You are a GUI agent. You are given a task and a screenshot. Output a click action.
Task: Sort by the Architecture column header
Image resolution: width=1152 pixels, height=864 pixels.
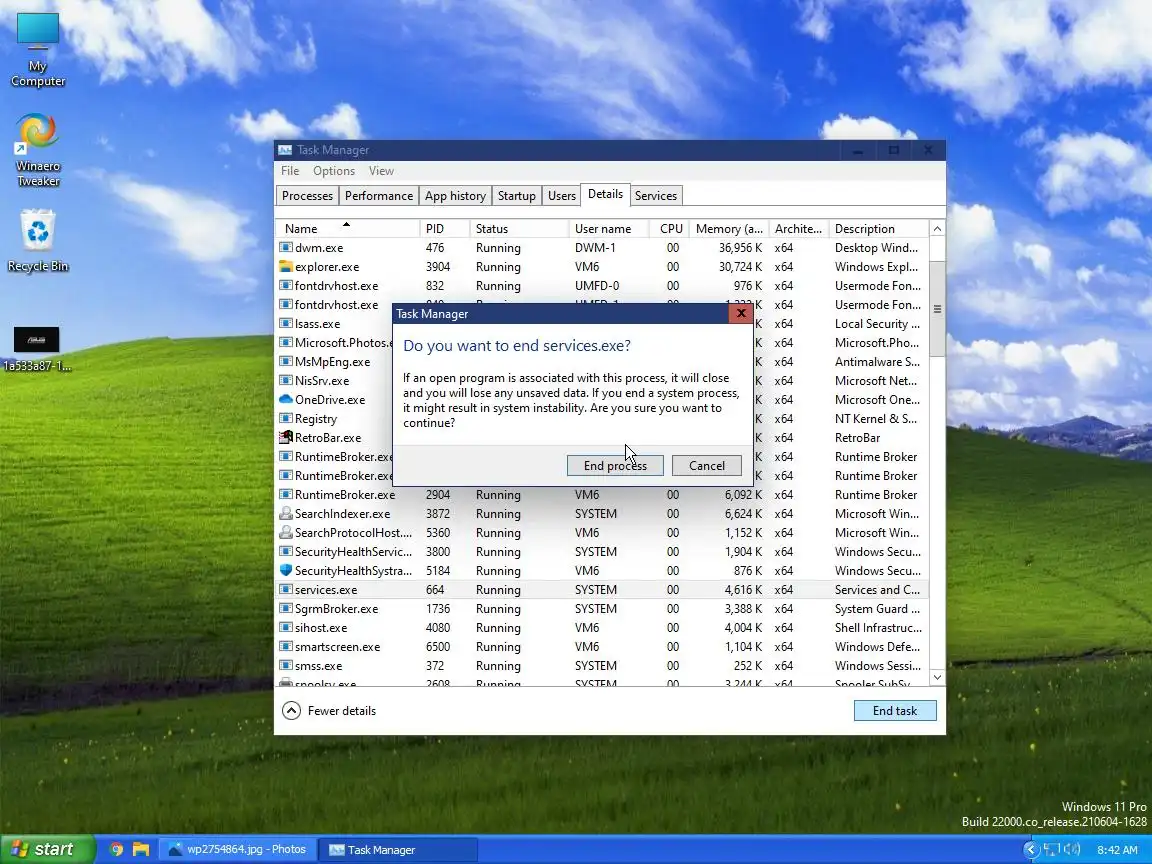click(x=799, y=228)
